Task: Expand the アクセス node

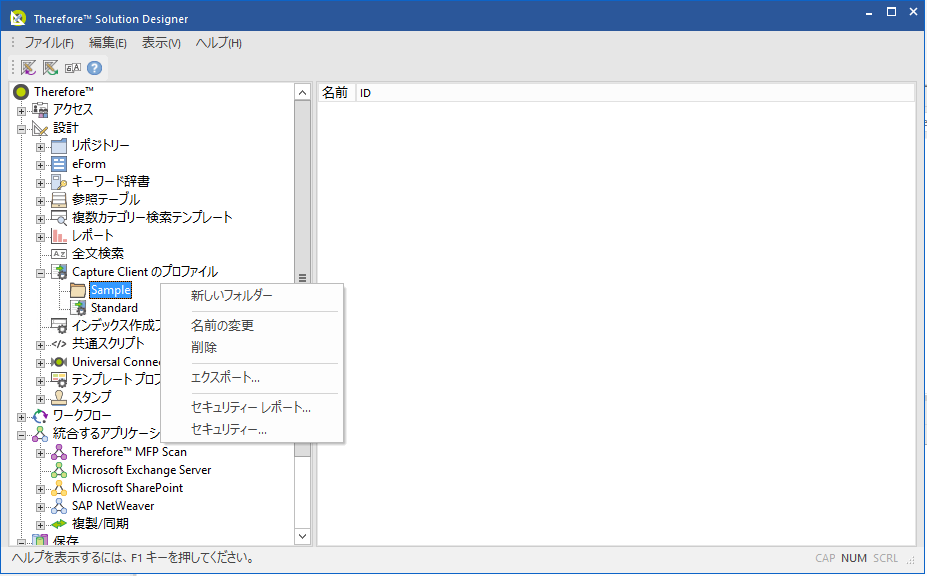Action: point(21,111)
